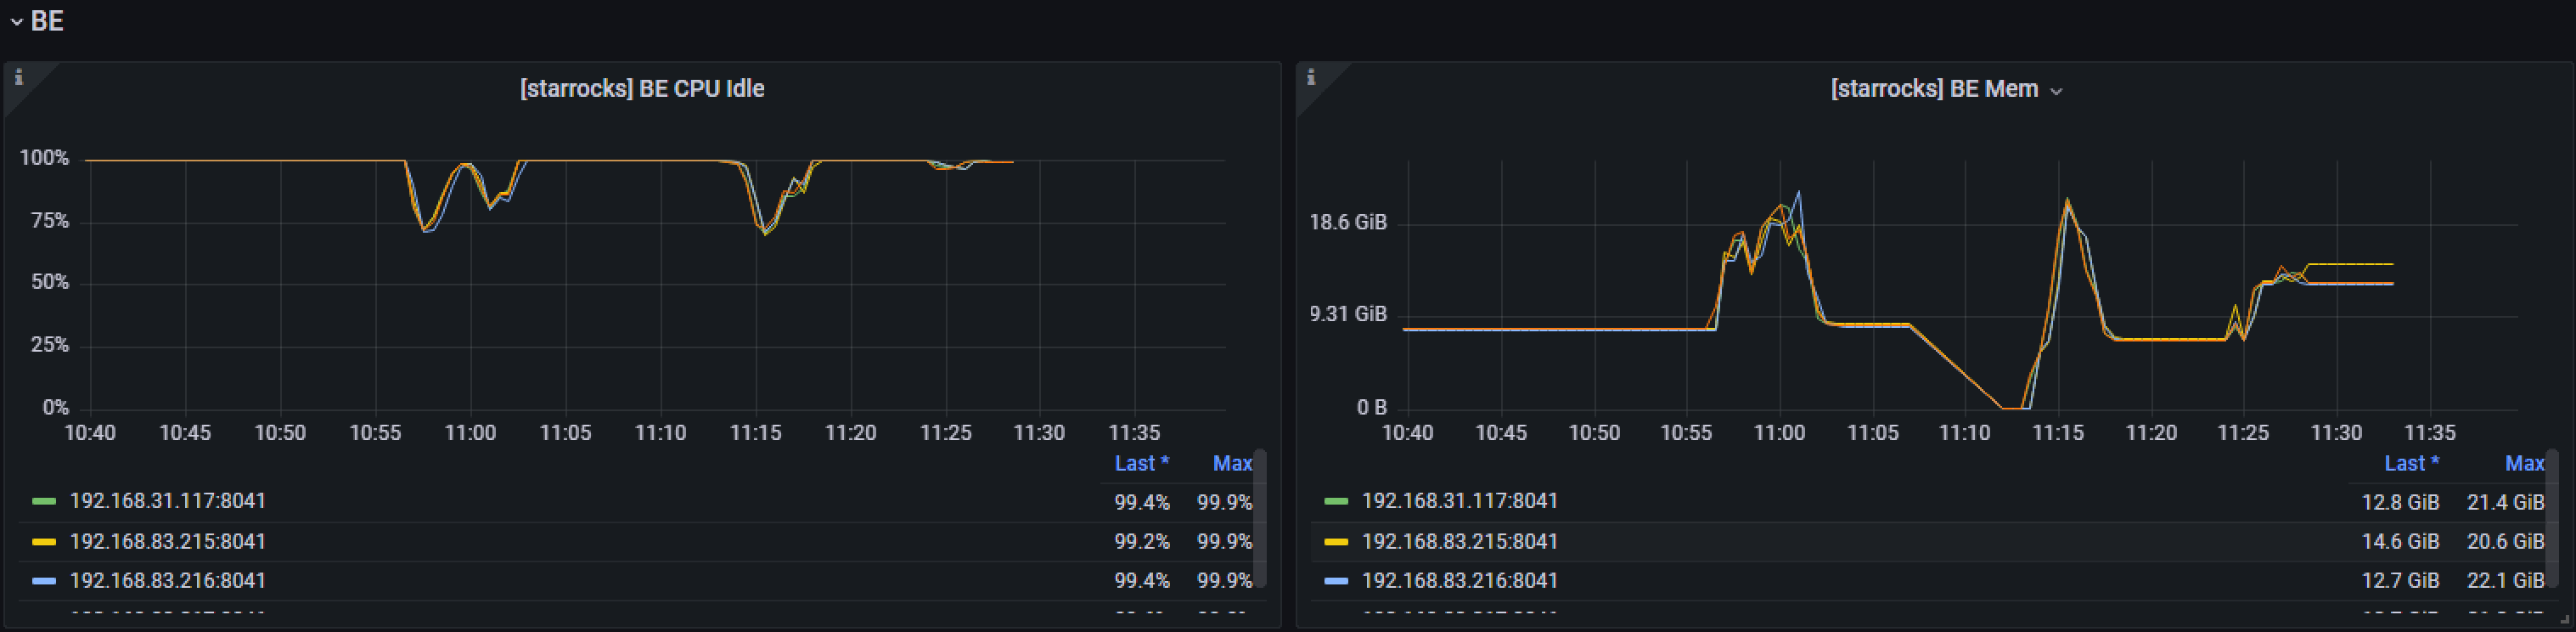Click blue series swatch in CPU Idle legend
The height and width of the screenshot is (632, 2576).
pyautogui.click(x=44, y=581)
